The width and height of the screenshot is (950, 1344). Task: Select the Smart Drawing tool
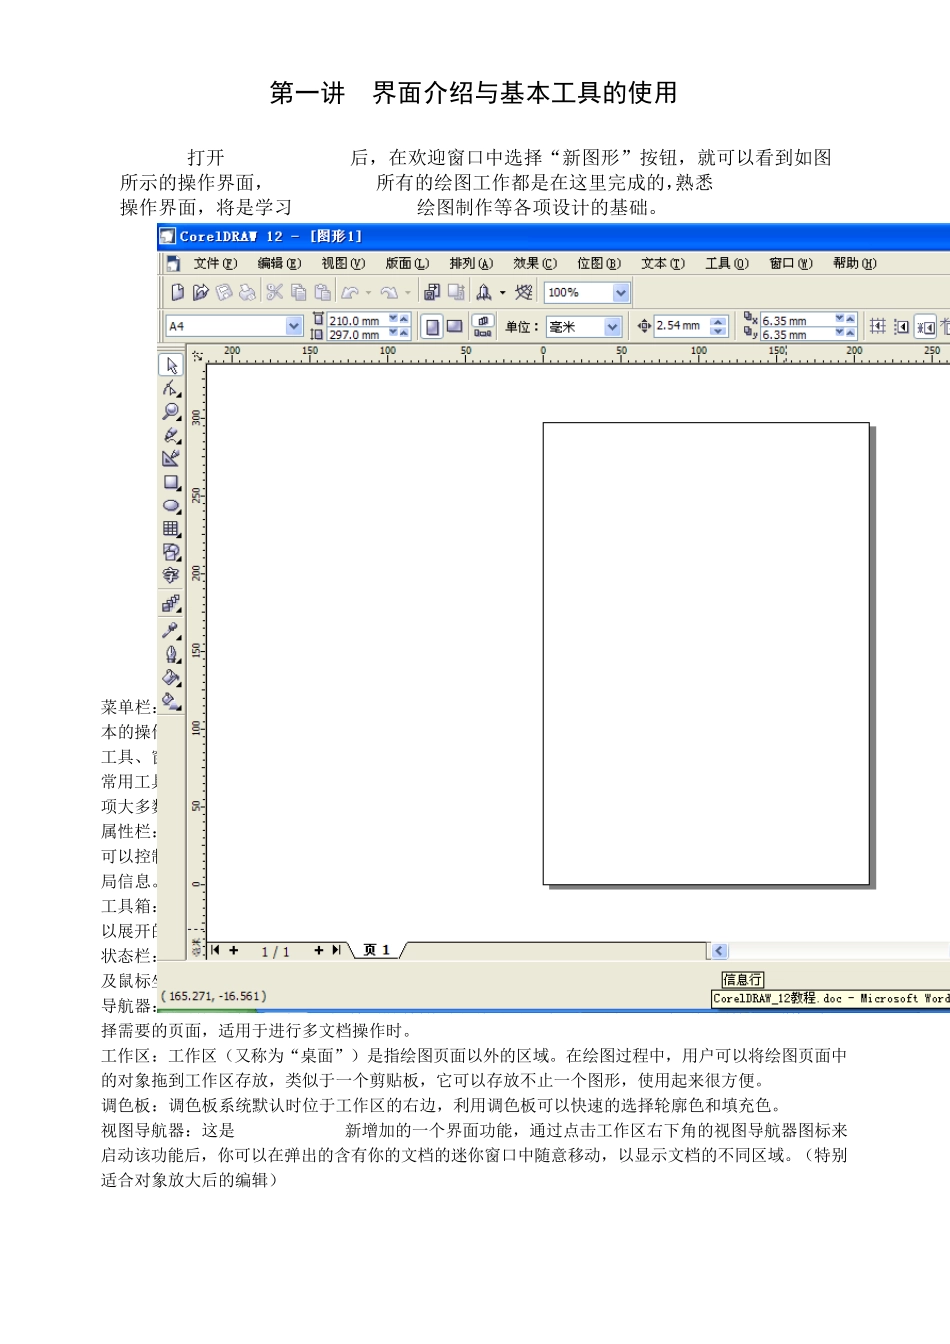[x=171, y=458]
